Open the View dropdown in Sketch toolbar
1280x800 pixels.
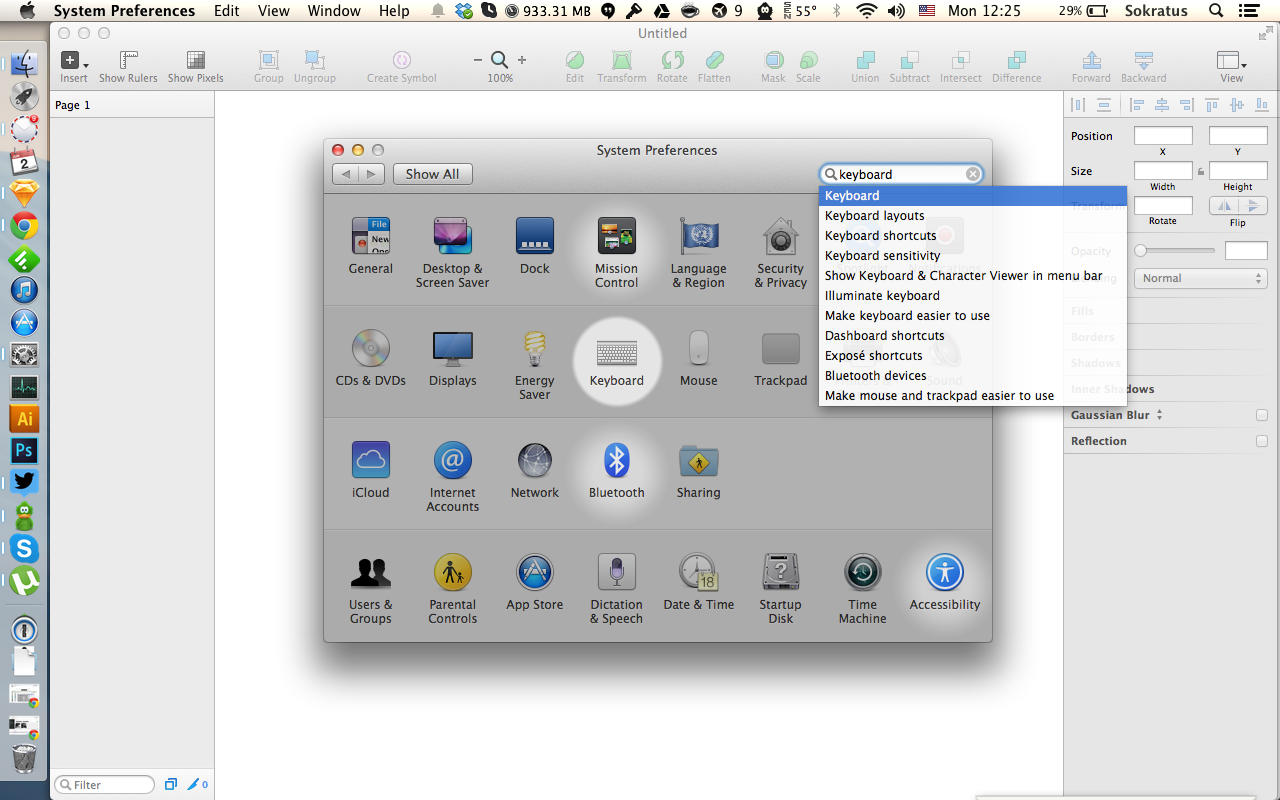pos(1232,67)
